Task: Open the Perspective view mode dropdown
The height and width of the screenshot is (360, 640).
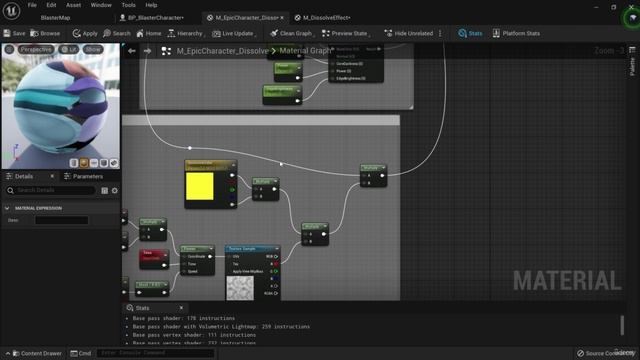Action: (36, 49)
